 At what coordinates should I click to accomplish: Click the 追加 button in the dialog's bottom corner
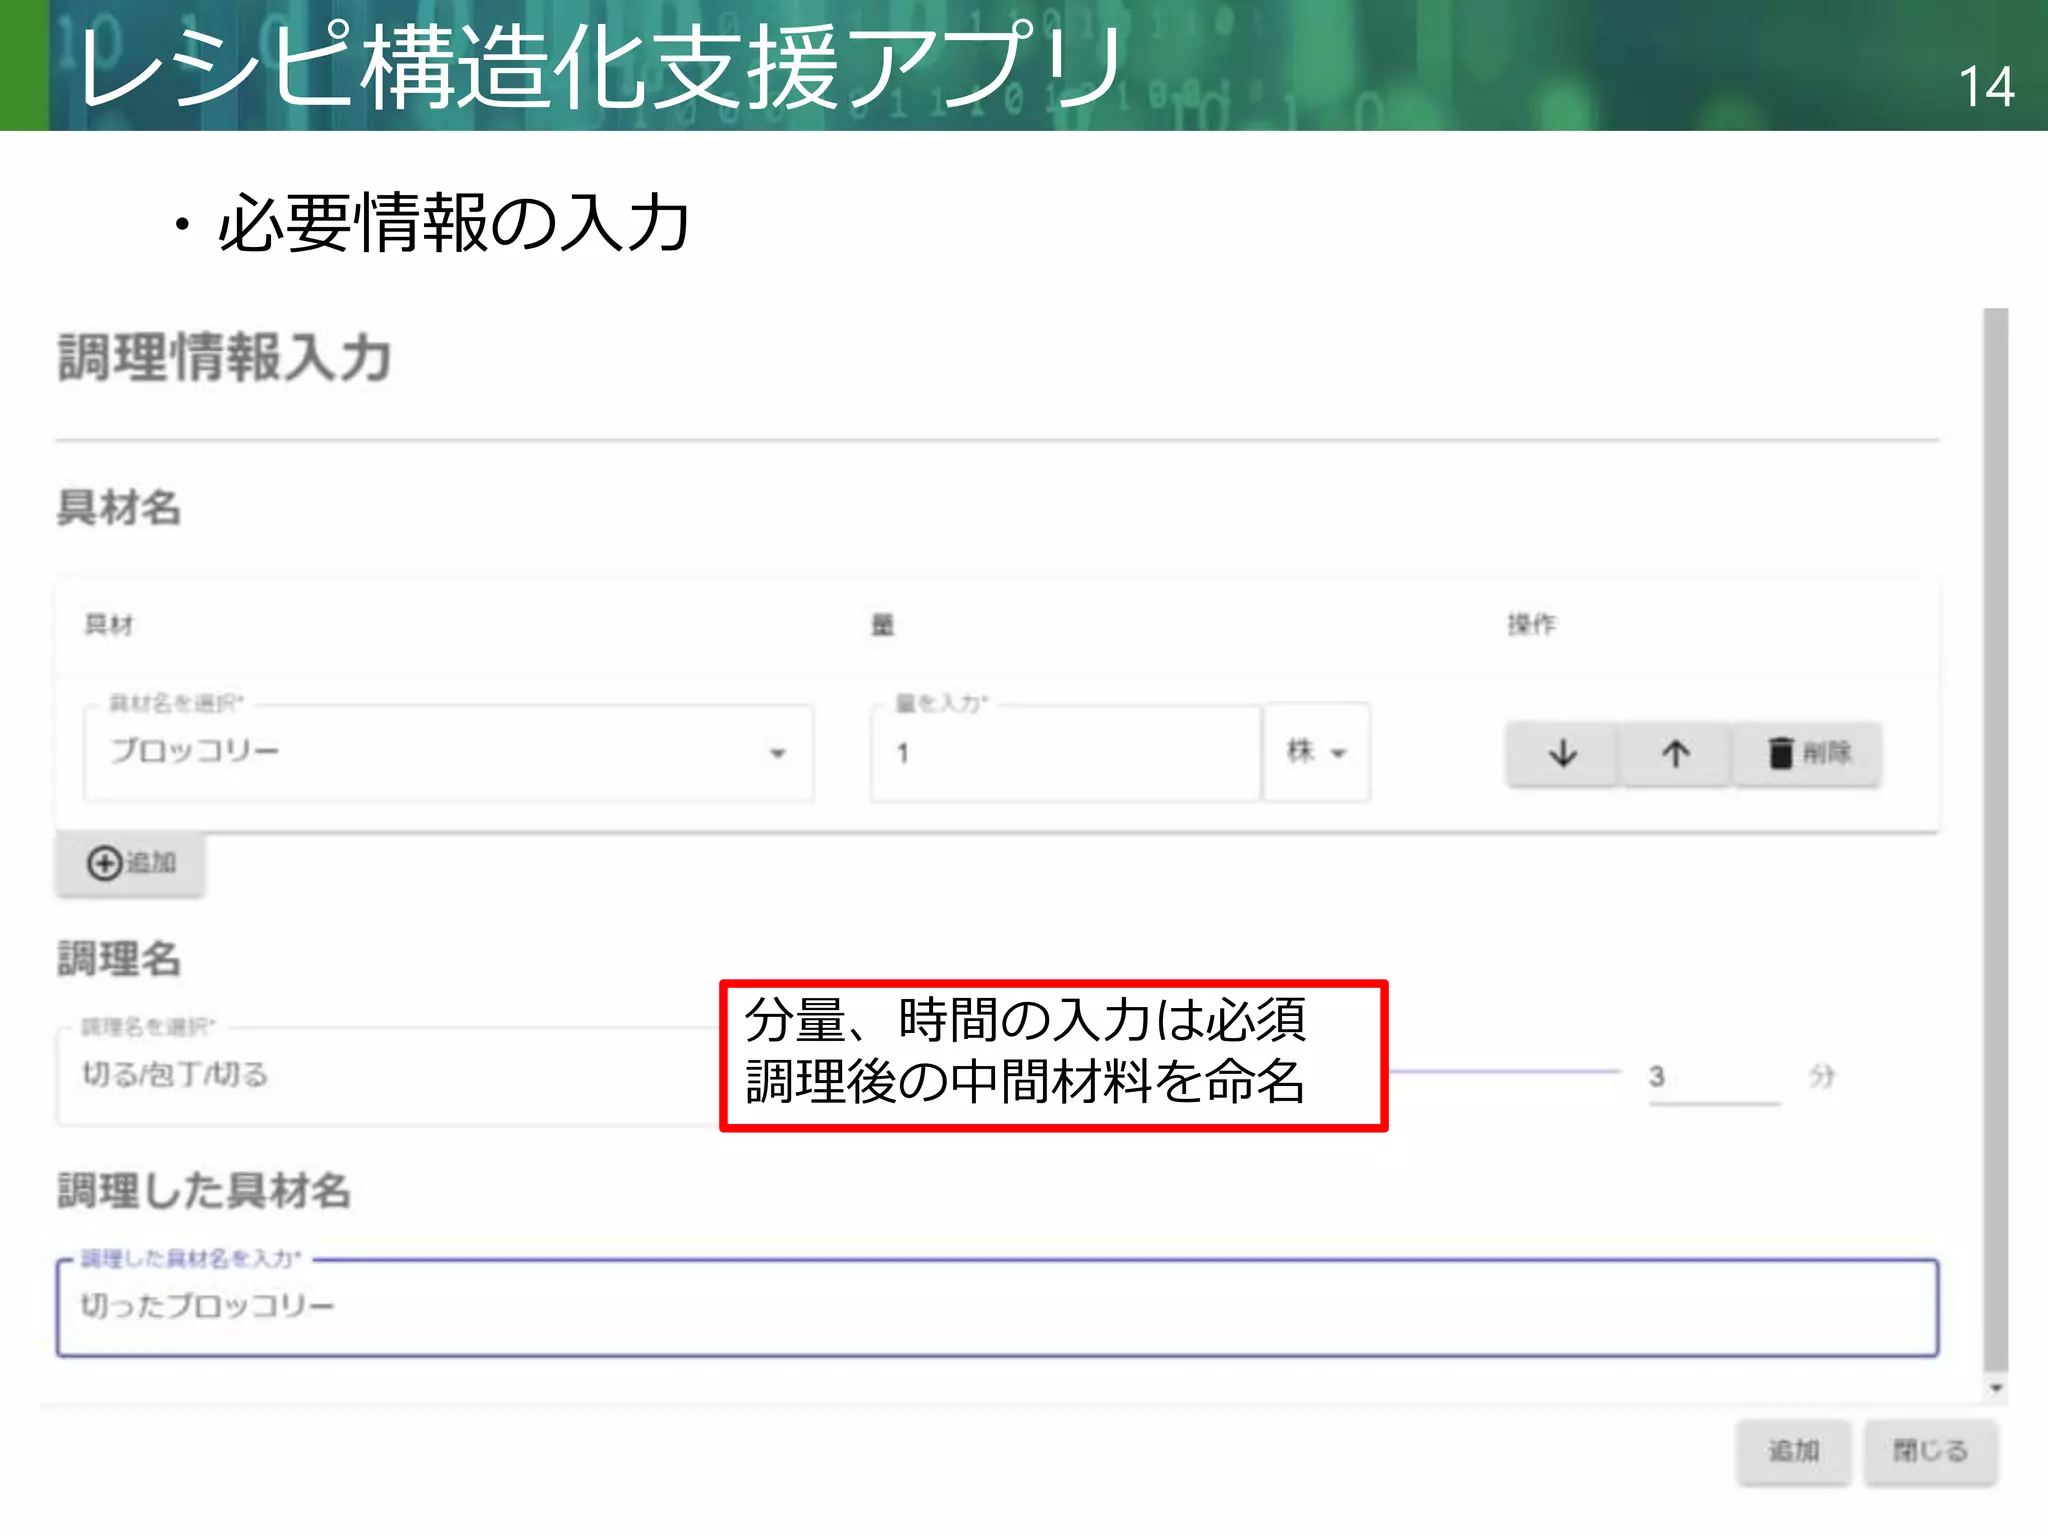[1793, 1451]
